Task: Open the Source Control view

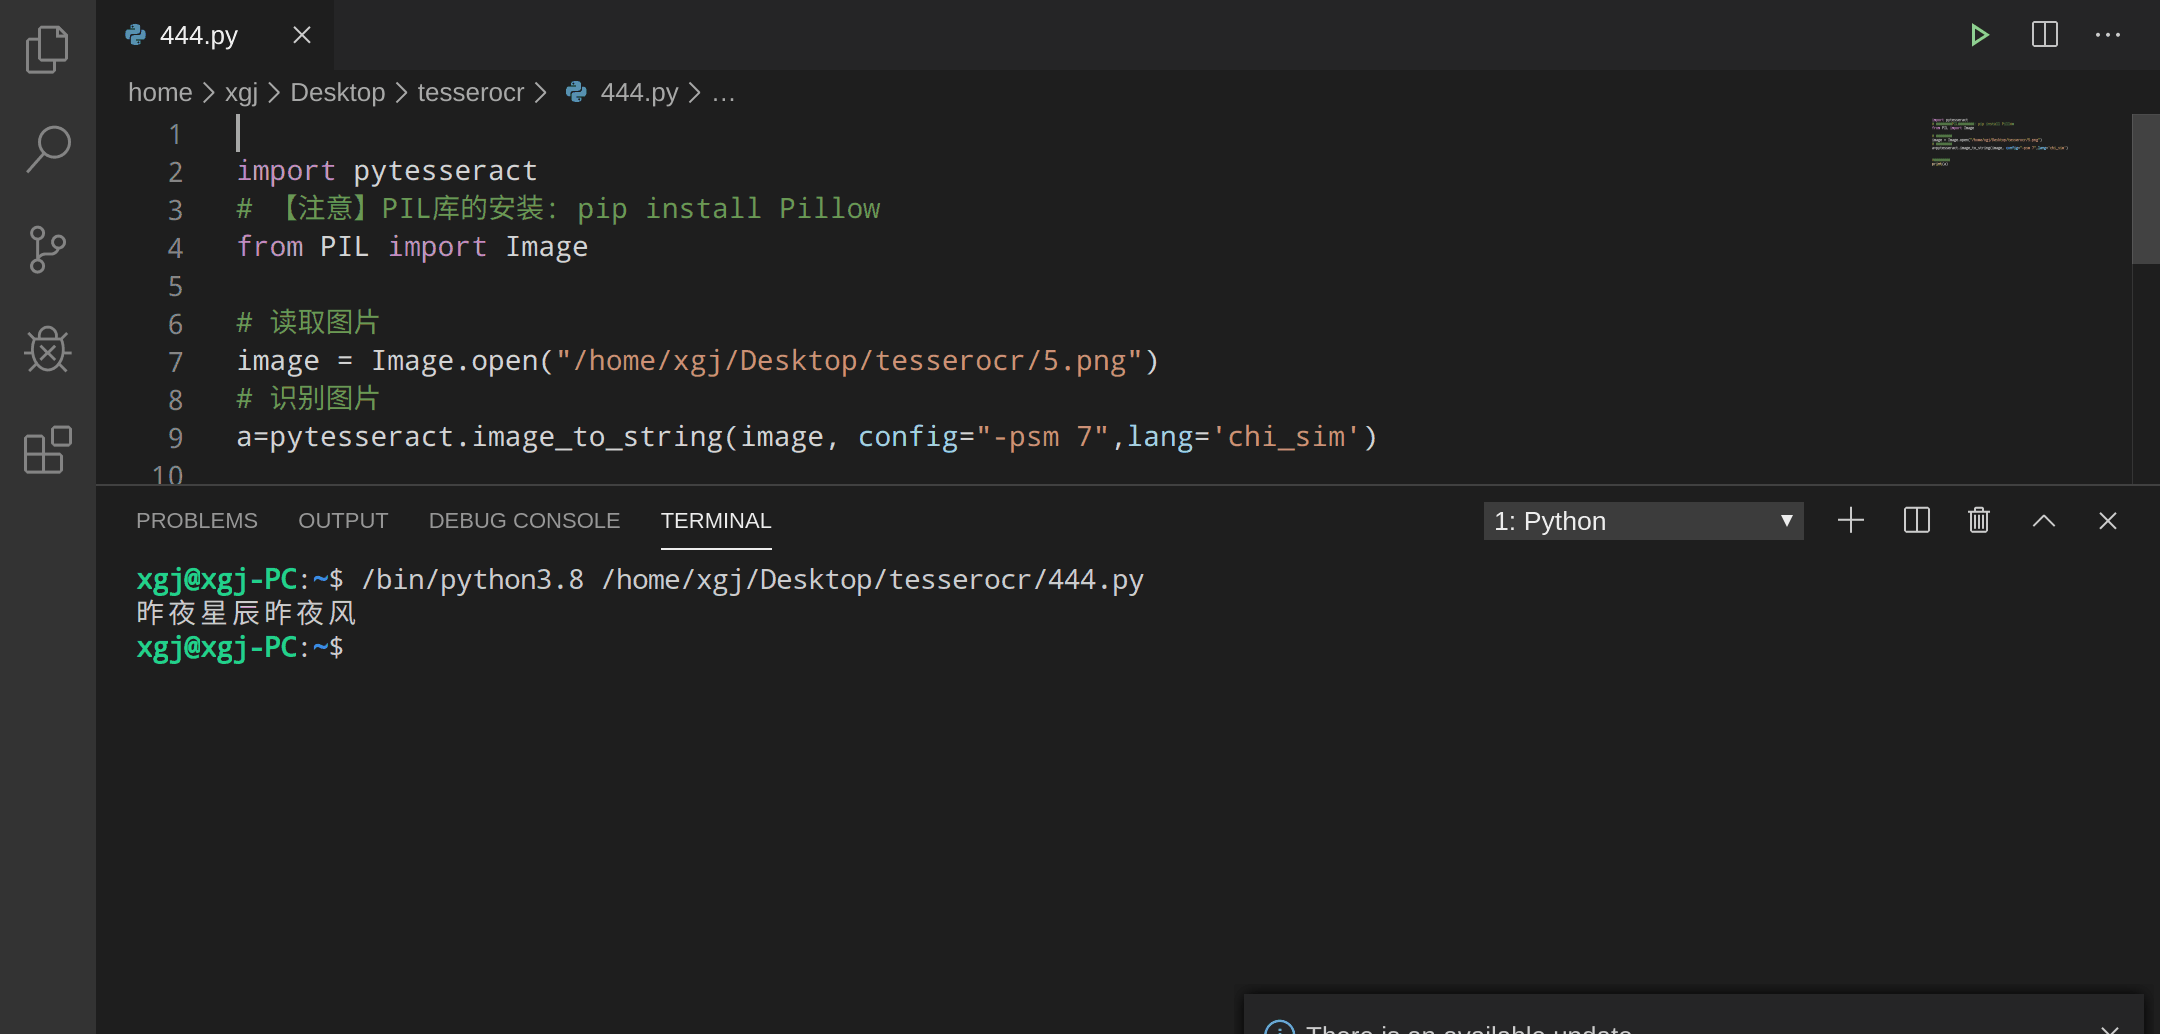Action: [x=47, y=249]
